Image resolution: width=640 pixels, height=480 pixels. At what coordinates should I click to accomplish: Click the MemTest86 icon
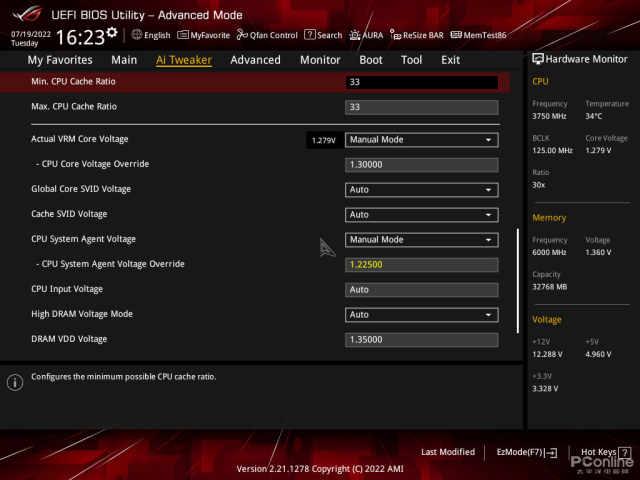click(456, 35)
